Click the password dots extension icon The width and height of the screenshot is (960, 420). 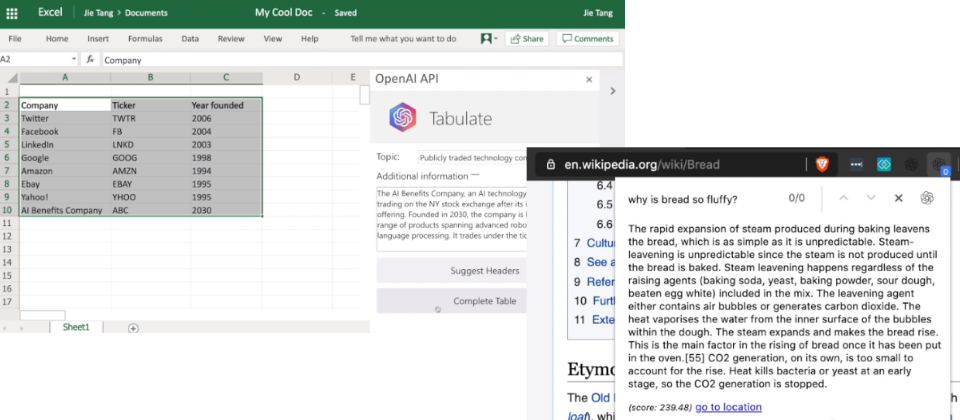coord(855,164)
